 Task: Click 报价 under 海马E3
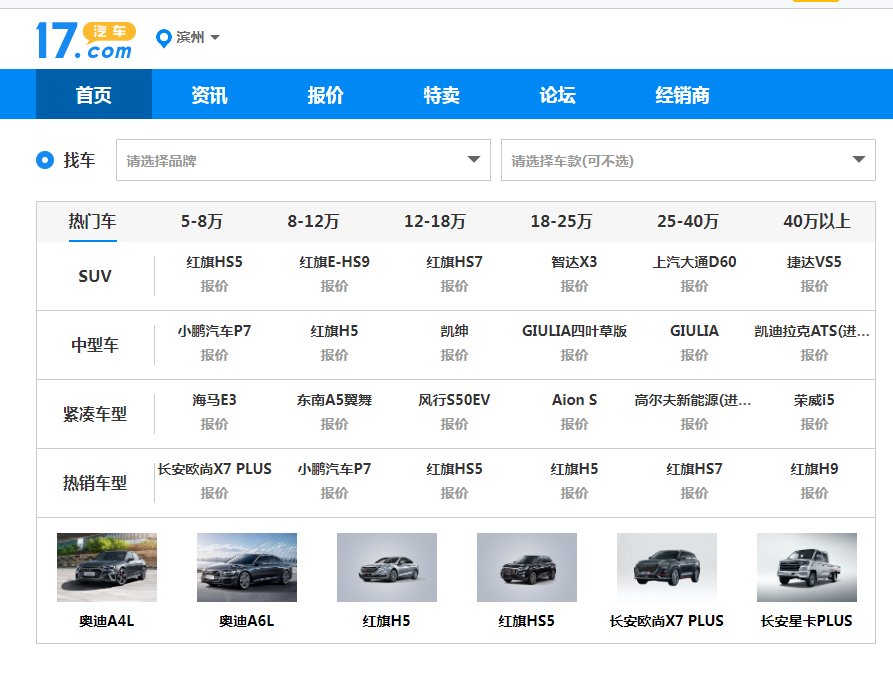[x=214, y=424]
